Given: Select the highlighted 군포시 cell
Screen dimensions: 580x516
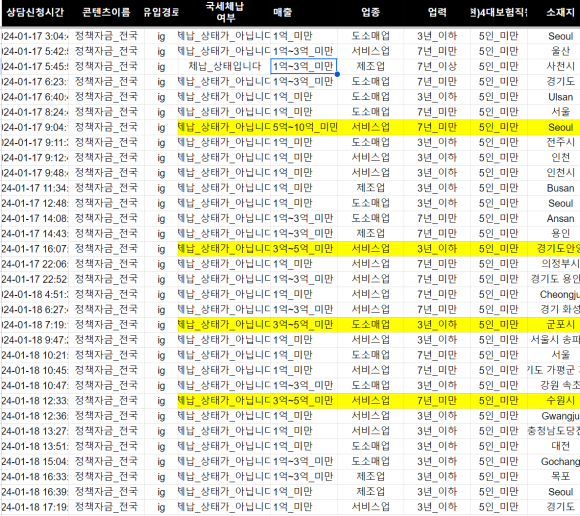Looking at the screenshot, I should pos(560,324).
